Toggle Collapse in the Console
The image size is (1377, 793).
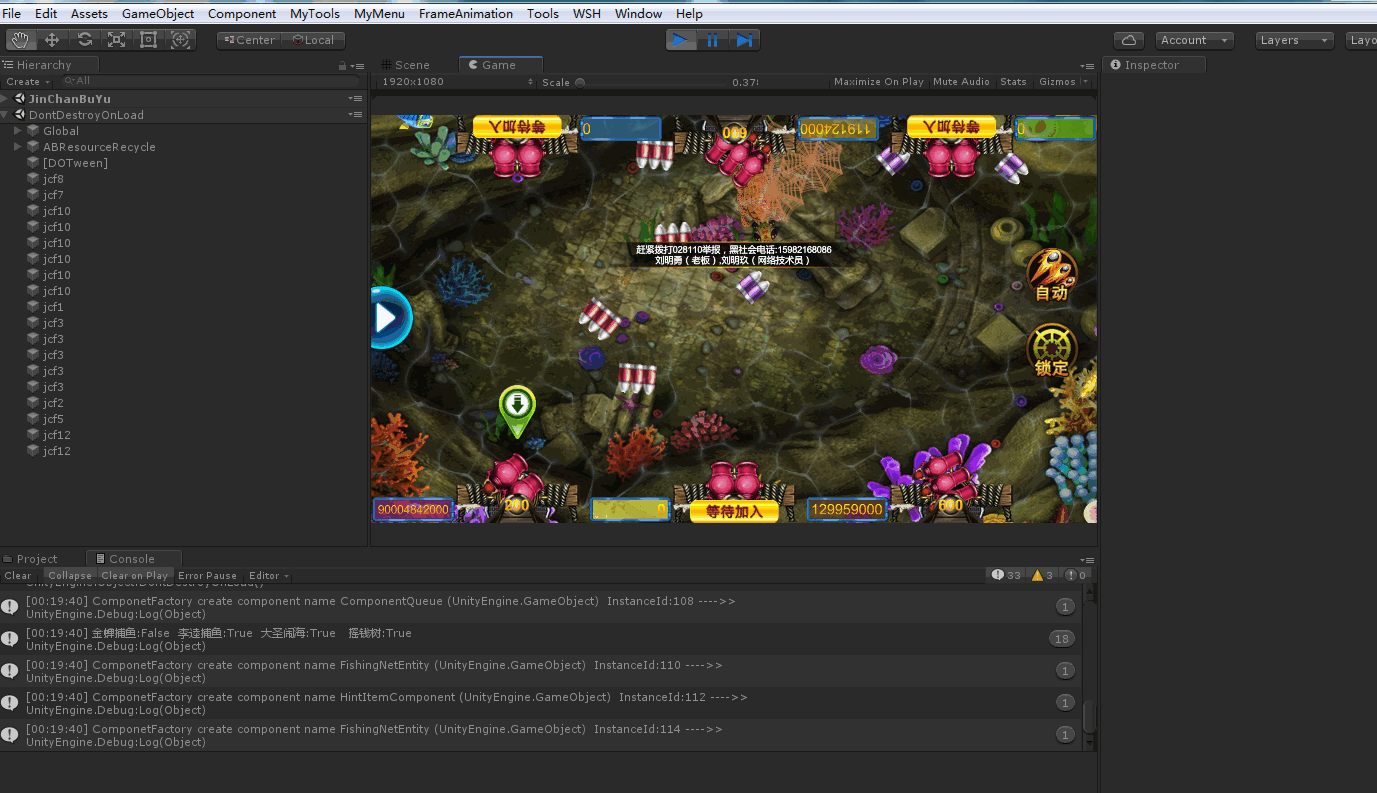tap(70, 575)
